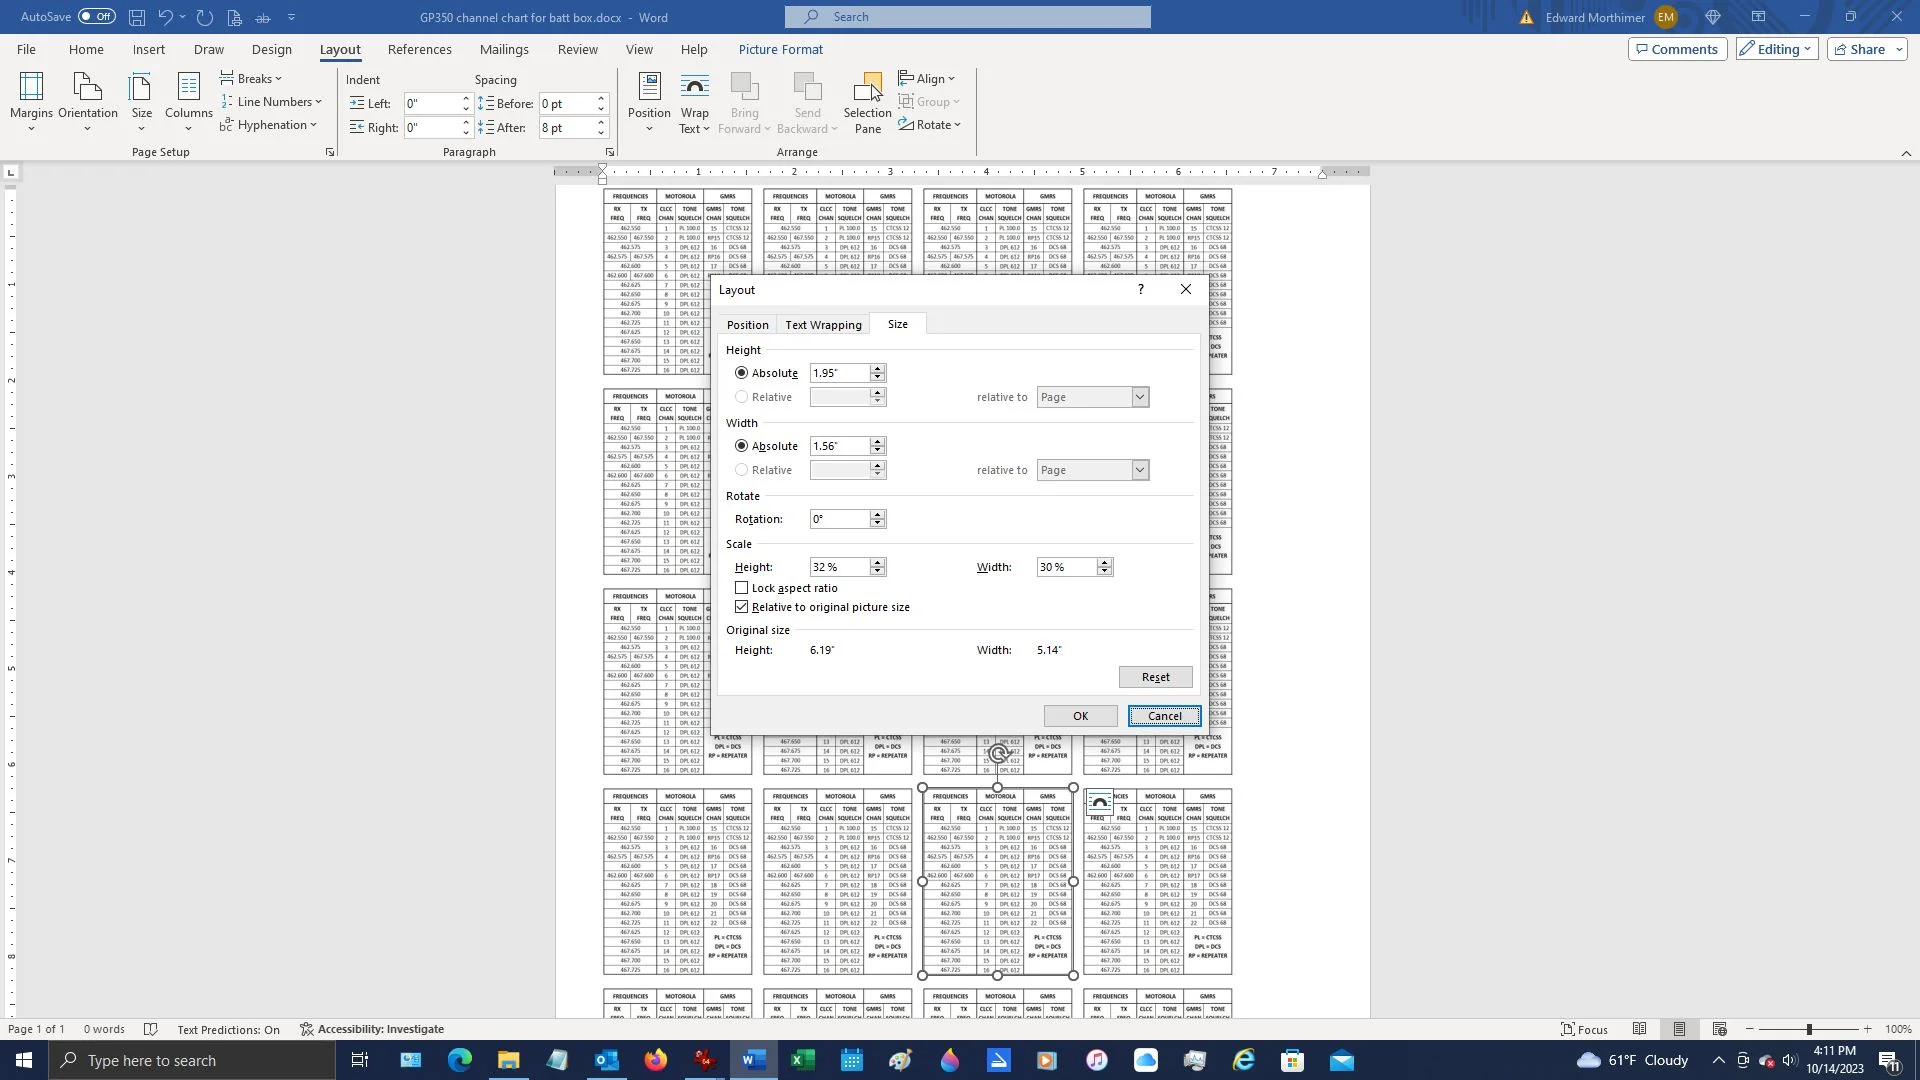Select the Absolute width radio button

click(x=741, y=446)
